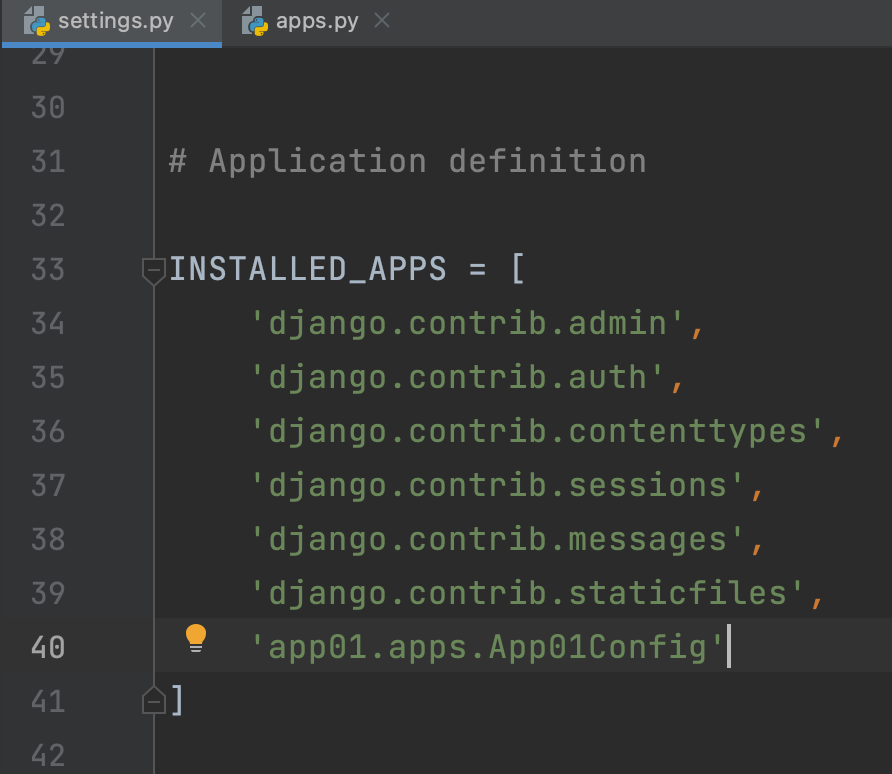Open the yellow lightbulb quick-fix on line 40
892x774 pixels.
pos(196,638)
